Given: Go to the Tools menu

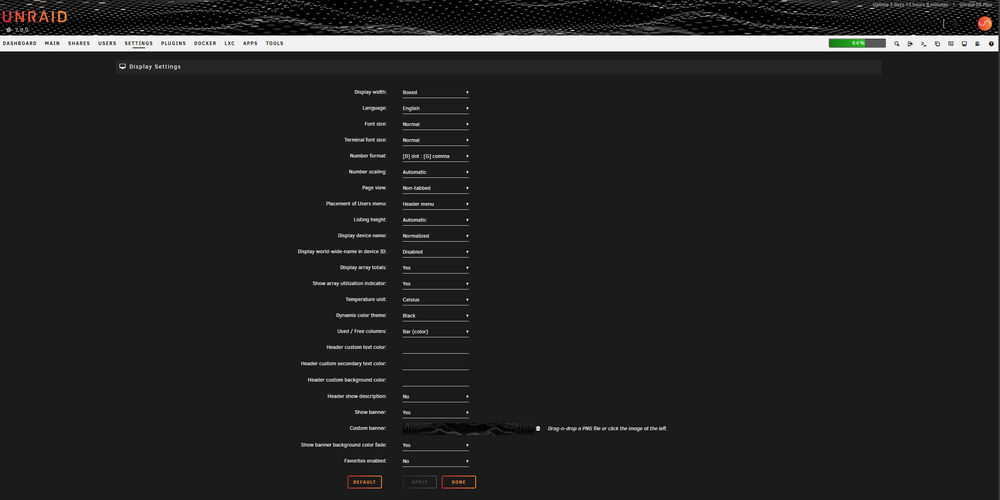Looking at the screenshot, I should pos(275,43).
